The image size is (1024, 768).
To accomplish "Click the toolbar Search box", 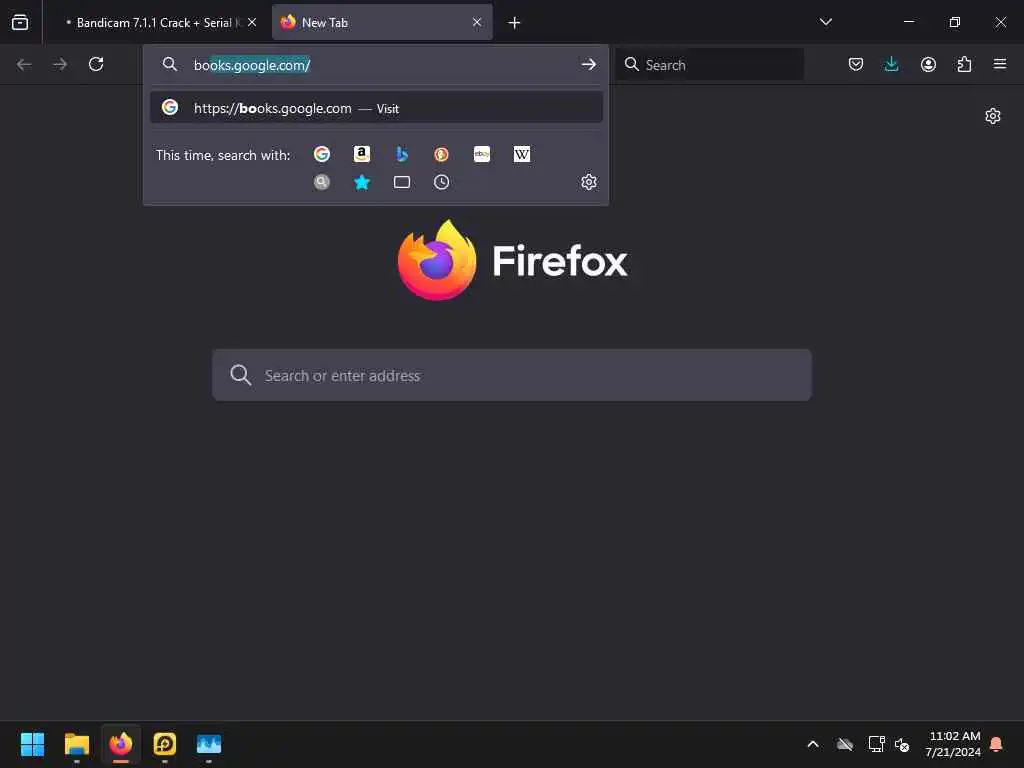I will click(710, 65).
